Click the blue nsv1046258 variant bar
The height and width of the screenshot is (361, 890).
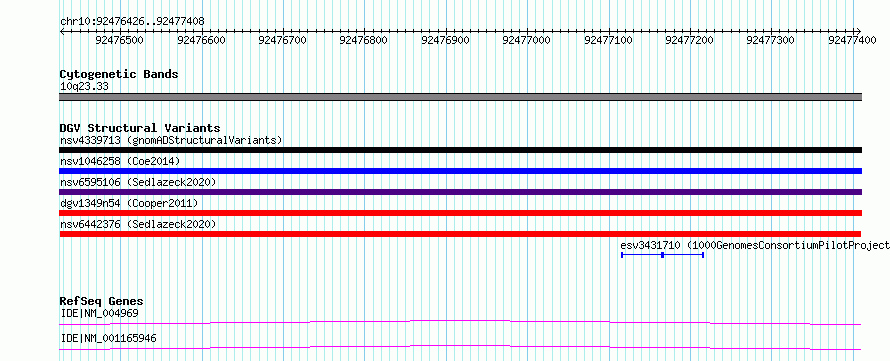461,171
